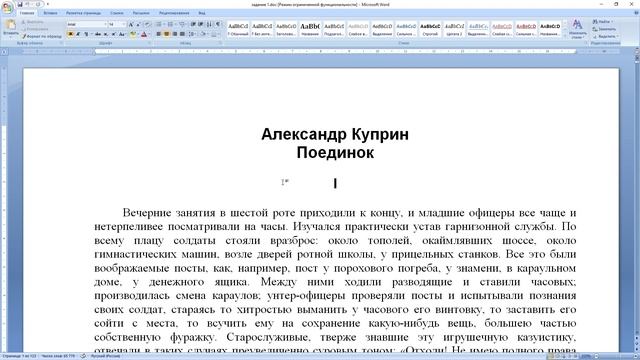
Task: Open the round Office button menu
Action: (7, 7)
